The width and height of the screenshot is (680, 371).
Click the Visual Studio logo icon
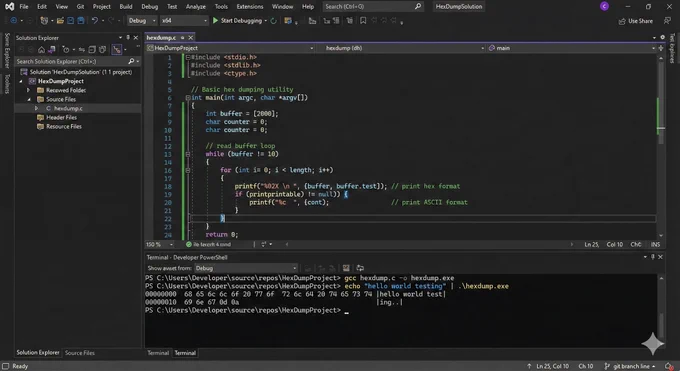point(9,7)
